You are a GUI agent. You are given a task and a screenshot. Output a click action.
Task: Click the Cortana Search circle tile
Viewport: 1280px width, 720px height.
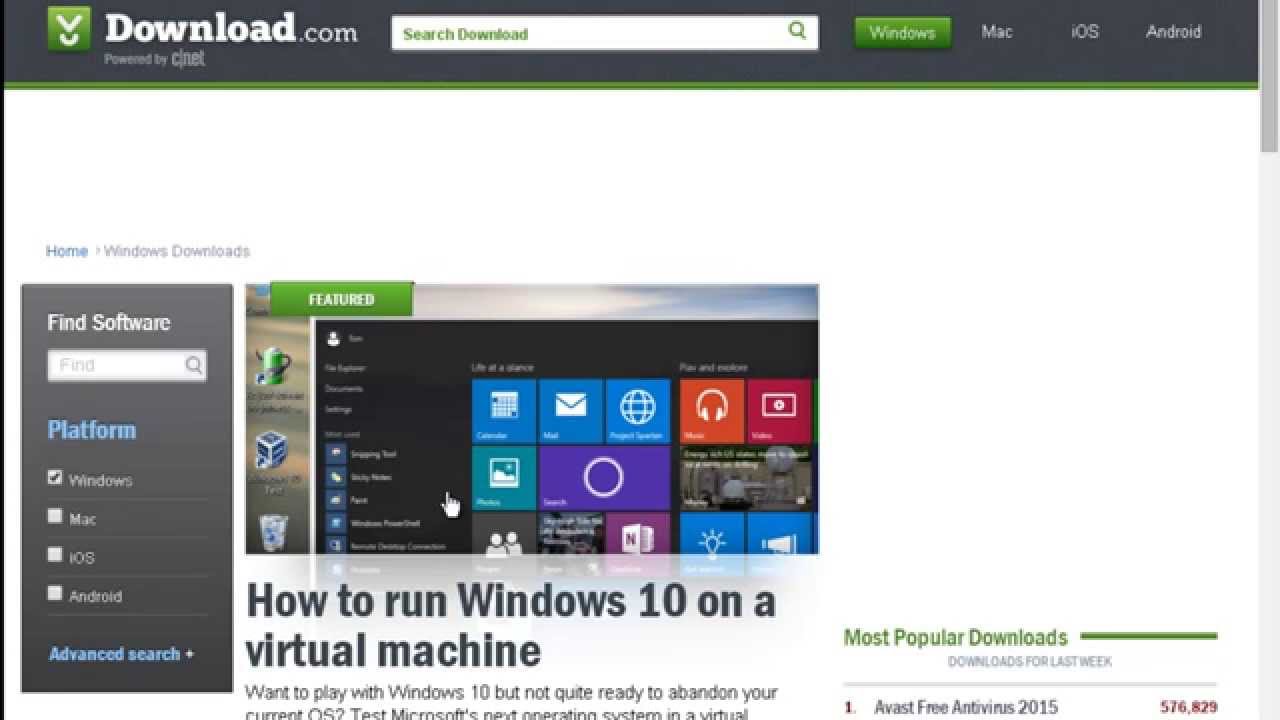pos(605,478)
